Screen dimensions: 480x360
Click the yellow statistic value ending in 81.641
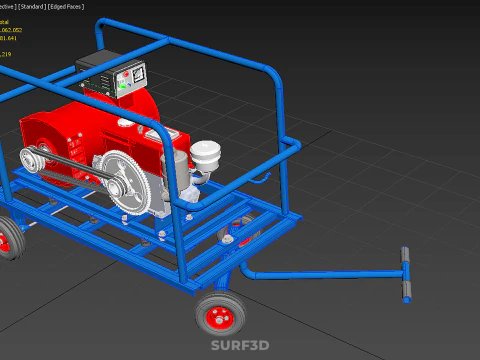(8, 38)
